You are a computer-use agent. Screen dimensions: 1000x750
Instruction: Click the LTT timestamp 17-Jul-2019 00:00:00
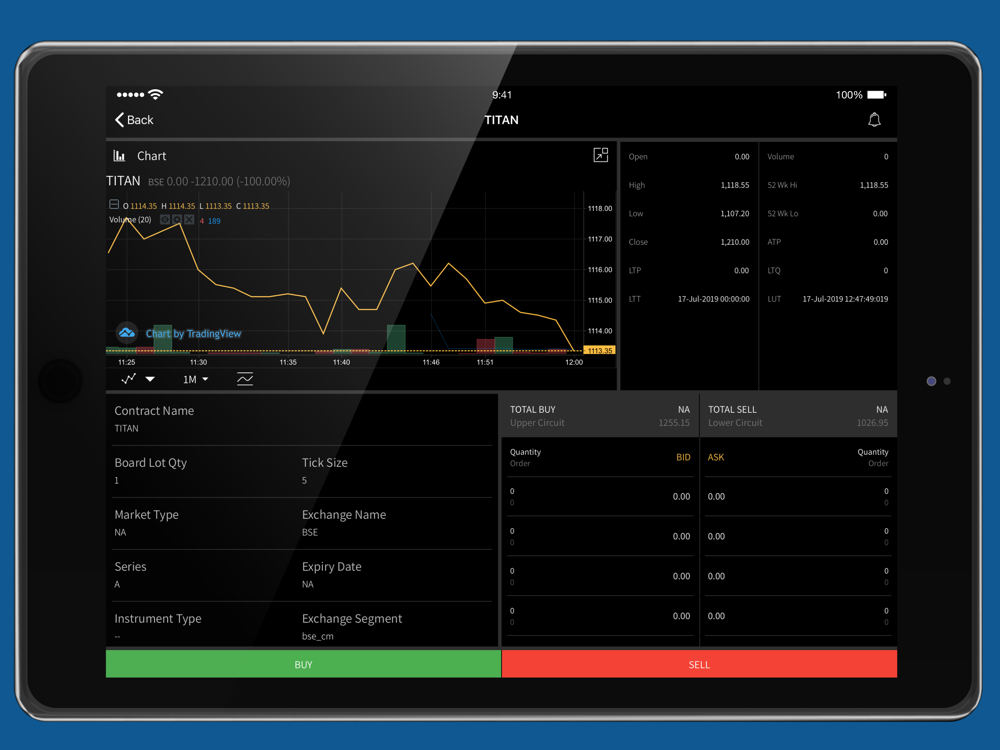[x=714, y=299]
